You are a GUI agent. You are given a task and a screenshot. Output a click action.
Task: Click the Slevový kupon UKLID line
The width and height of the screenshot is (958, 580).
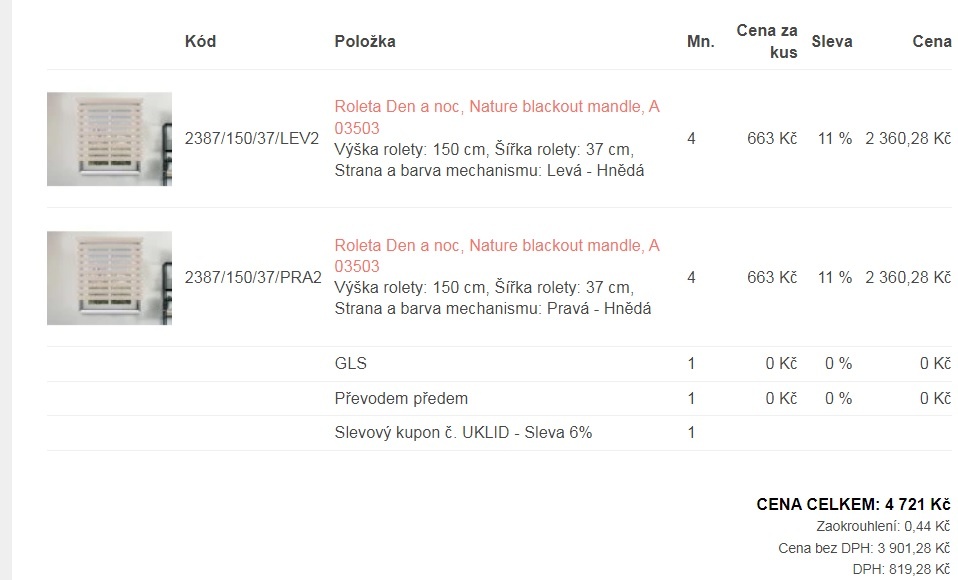(x=463, y=433)
